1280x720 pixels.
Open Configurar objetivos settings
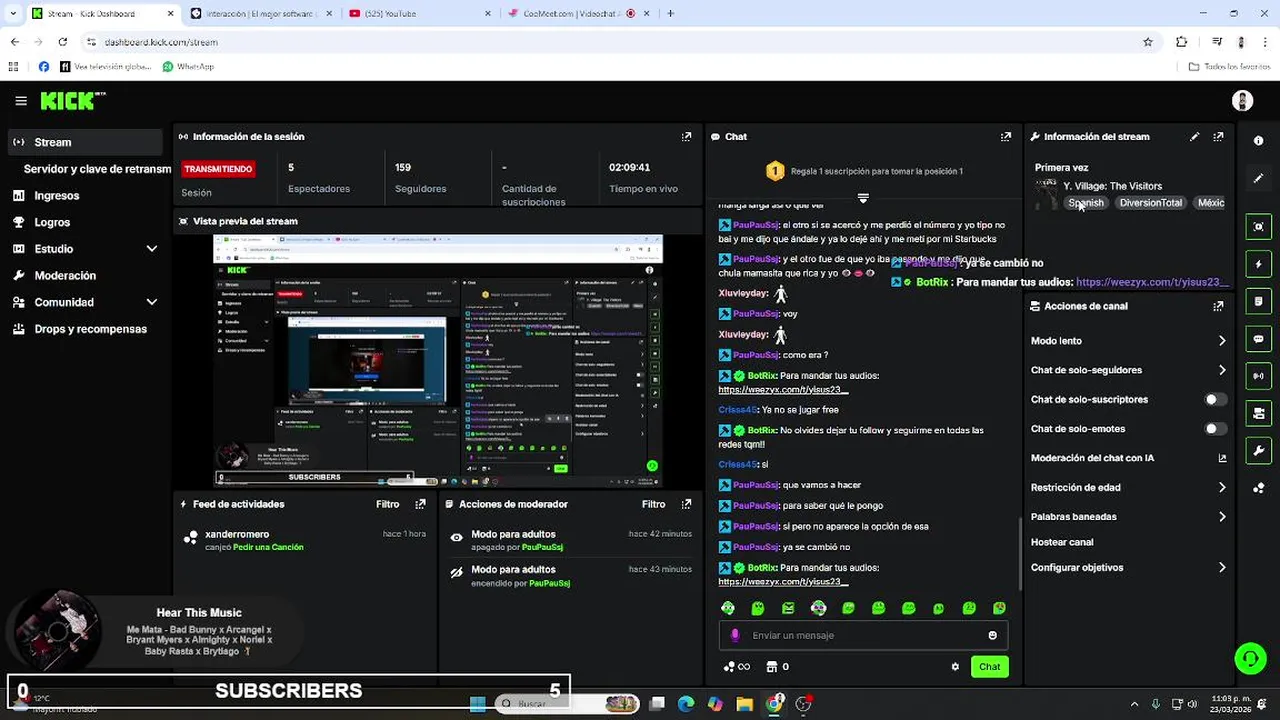[x=1128, y=568]
